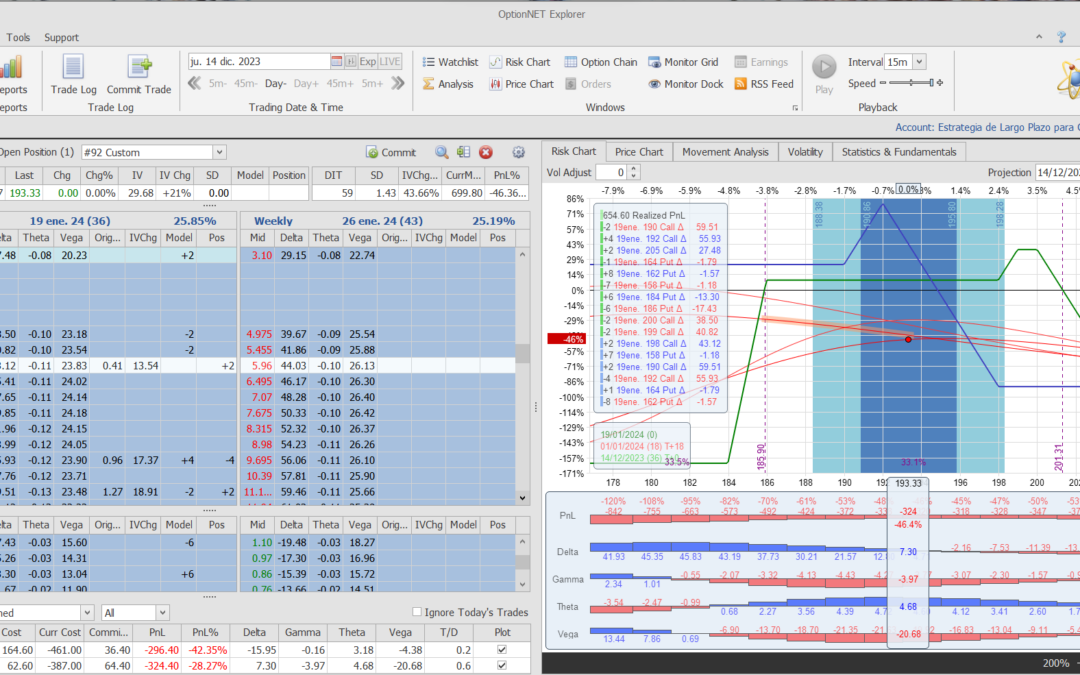Uncheck Plot for the -296.40 PnL row
This screenshot has height=675, width=1080.
[x=501, y=650]
